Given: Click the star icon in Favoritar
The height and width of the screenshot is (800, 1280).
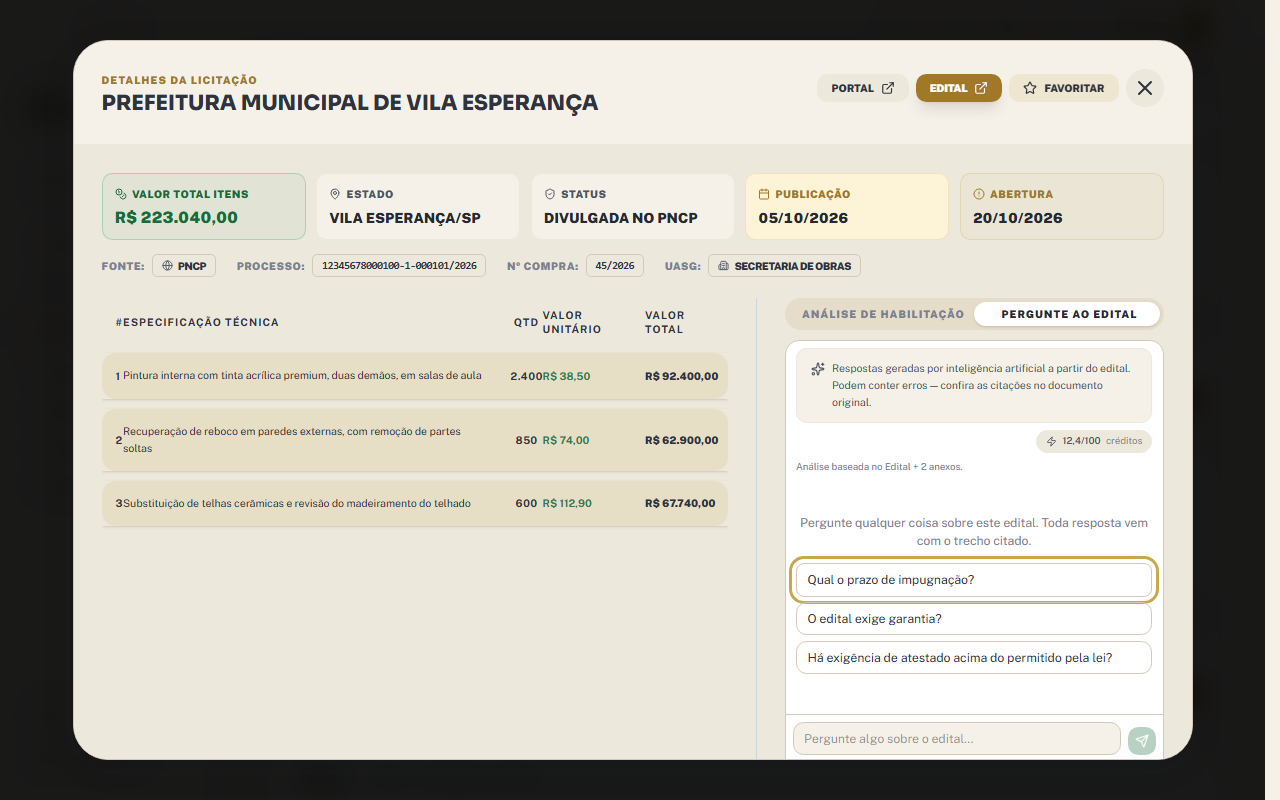Looking at the screenshot, I should [x=1030, y=88].
